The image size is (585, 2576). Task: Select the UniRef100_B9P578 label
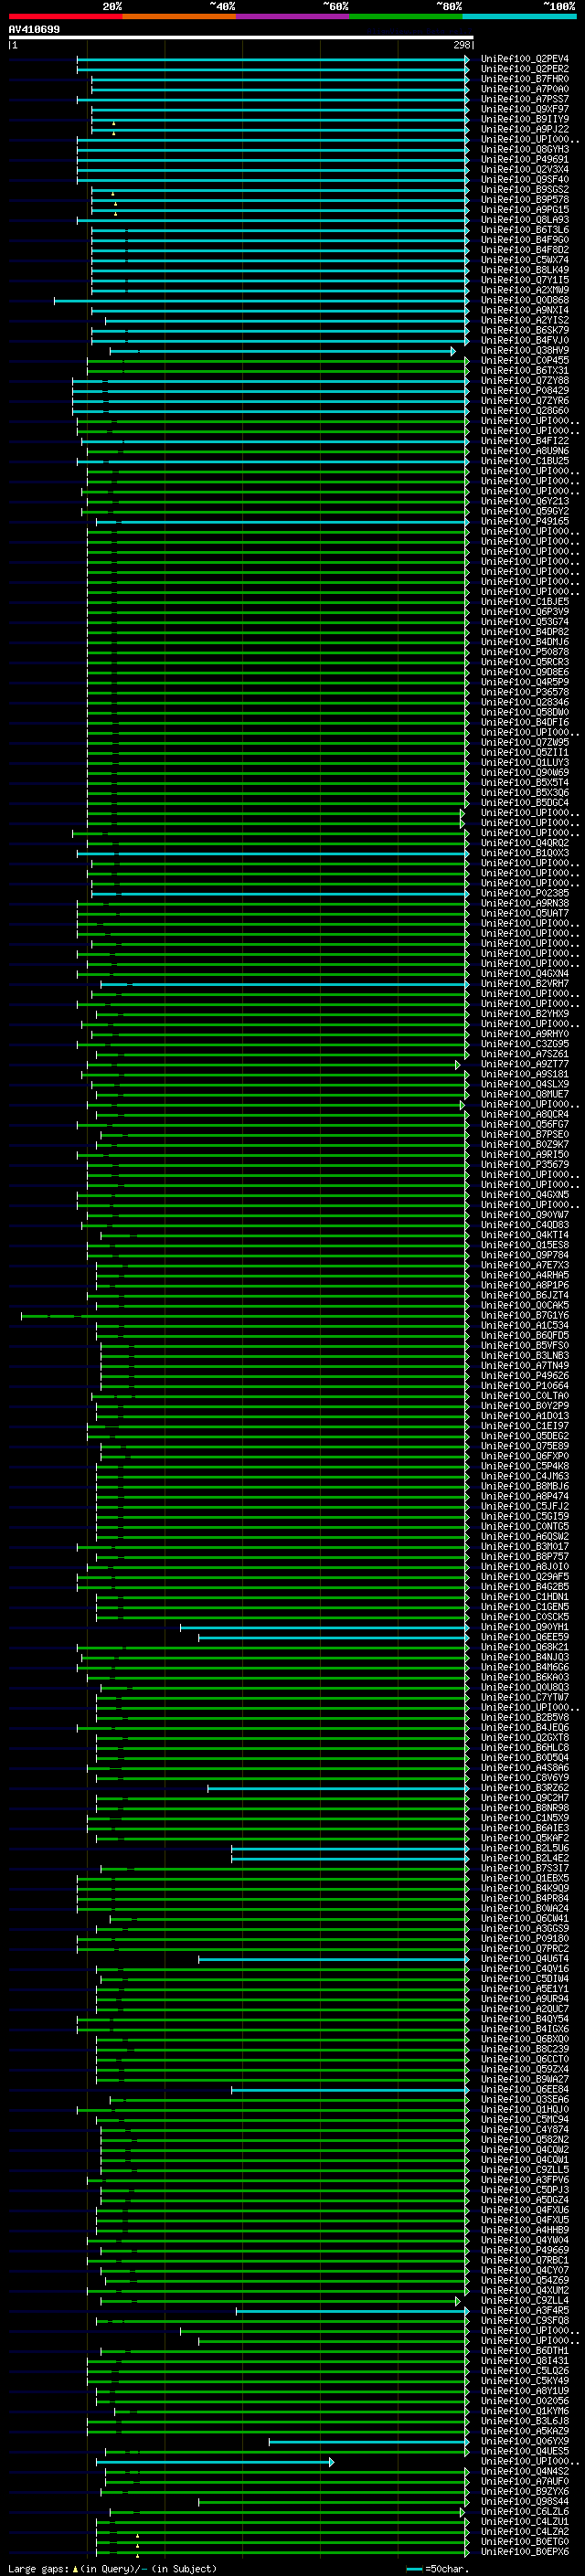click(525, 199)
